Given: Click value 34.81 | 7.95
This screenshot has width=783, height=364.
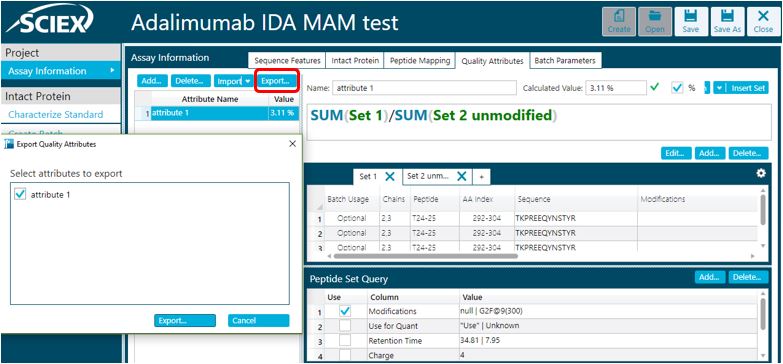Looking at the screenshot, I should pos(479,341).
